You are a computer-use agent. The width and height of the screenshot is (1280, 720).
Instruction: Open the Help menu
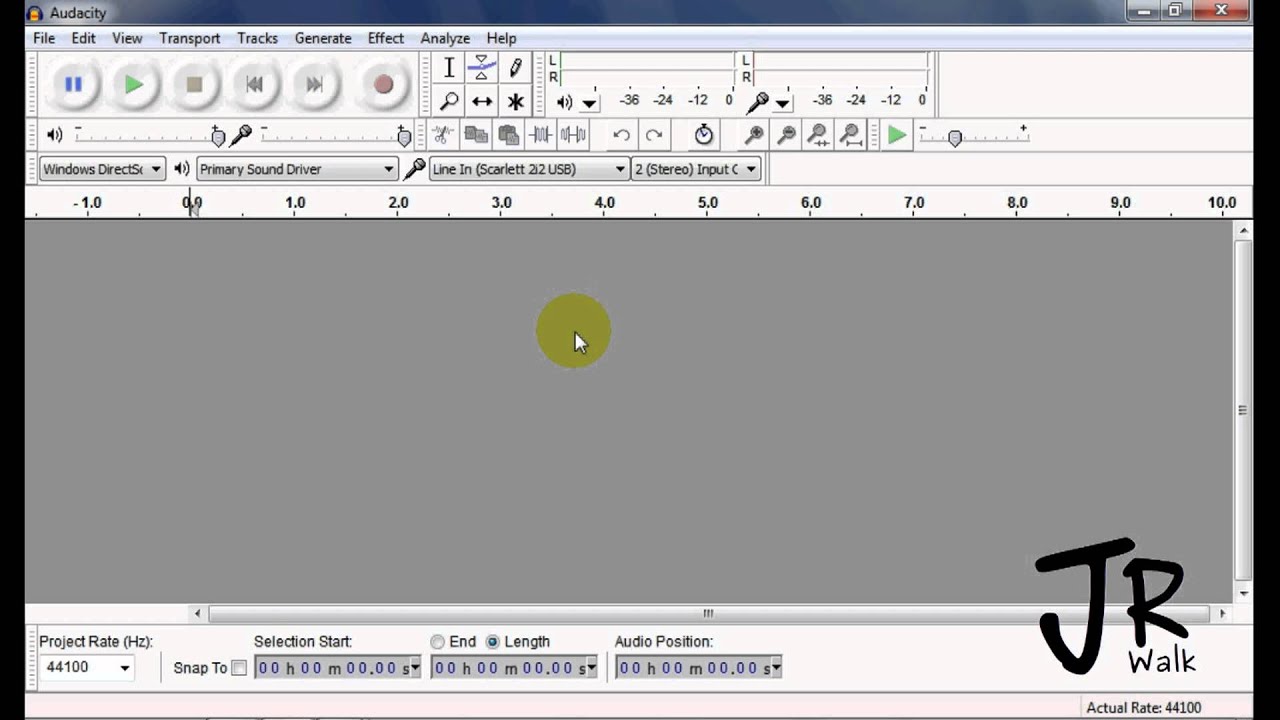(x=501, y=38)
